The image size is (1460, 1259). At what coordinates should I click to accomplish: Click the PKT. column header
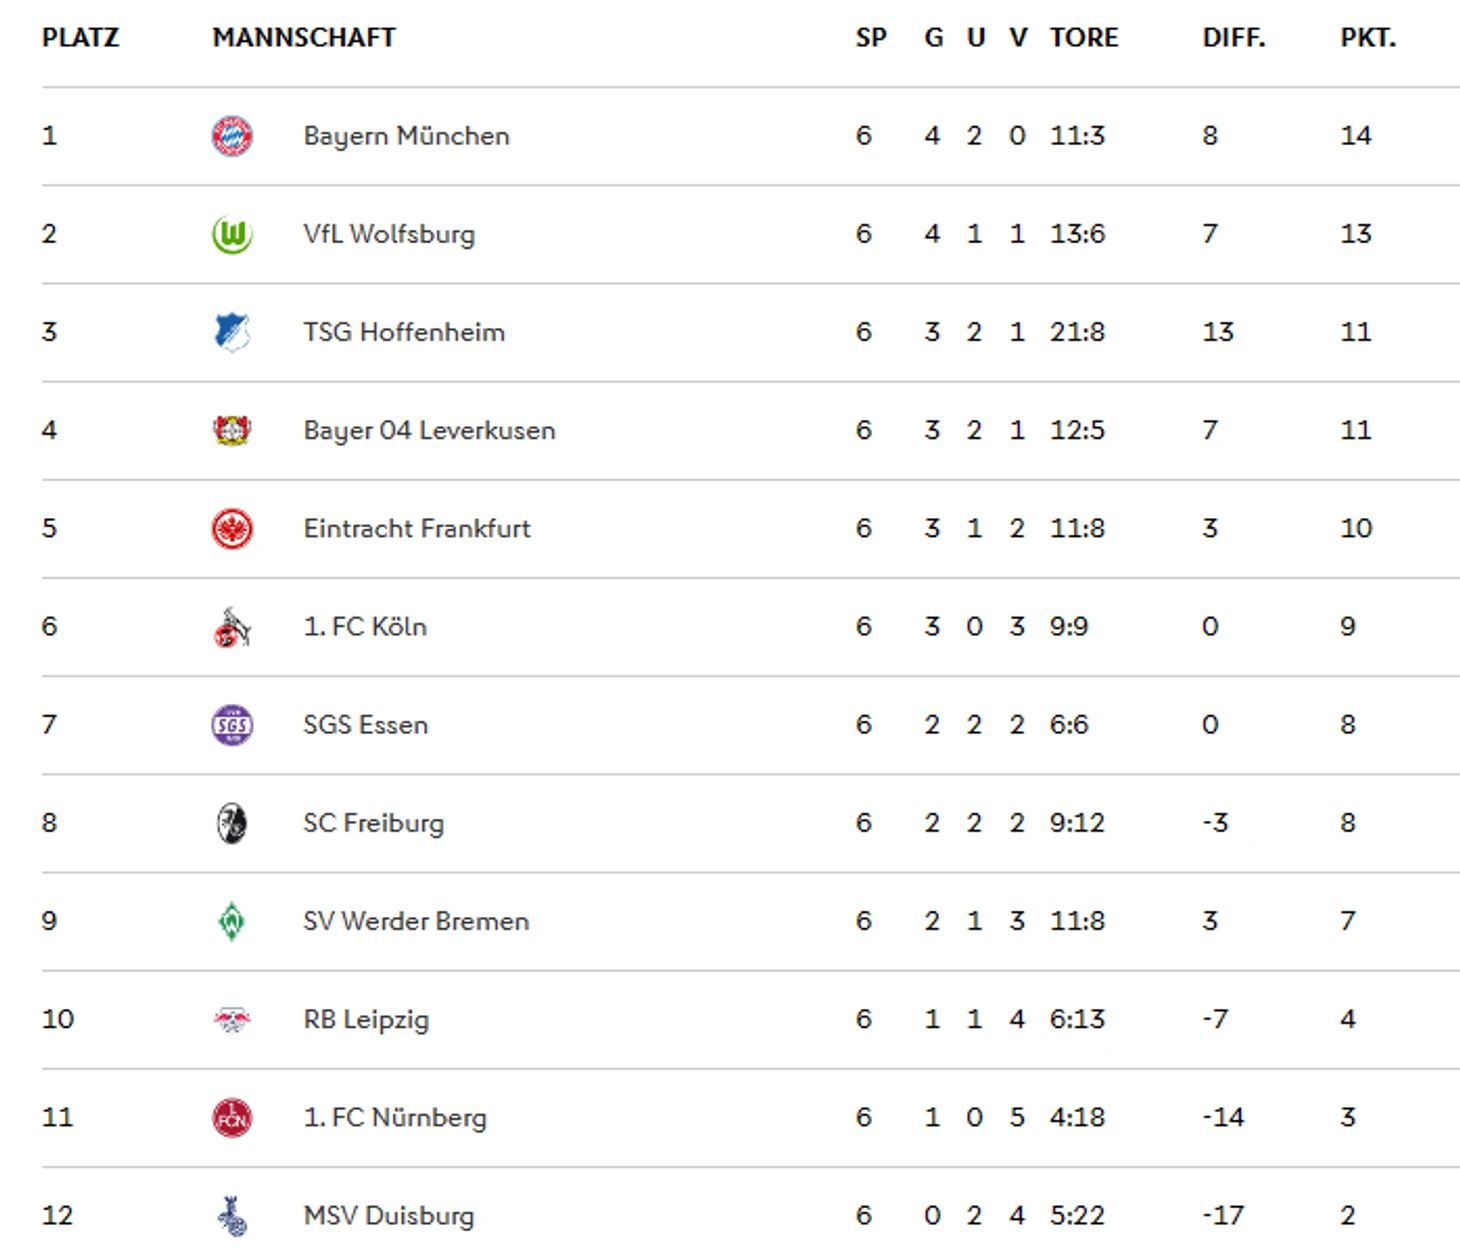[1367, 38]
